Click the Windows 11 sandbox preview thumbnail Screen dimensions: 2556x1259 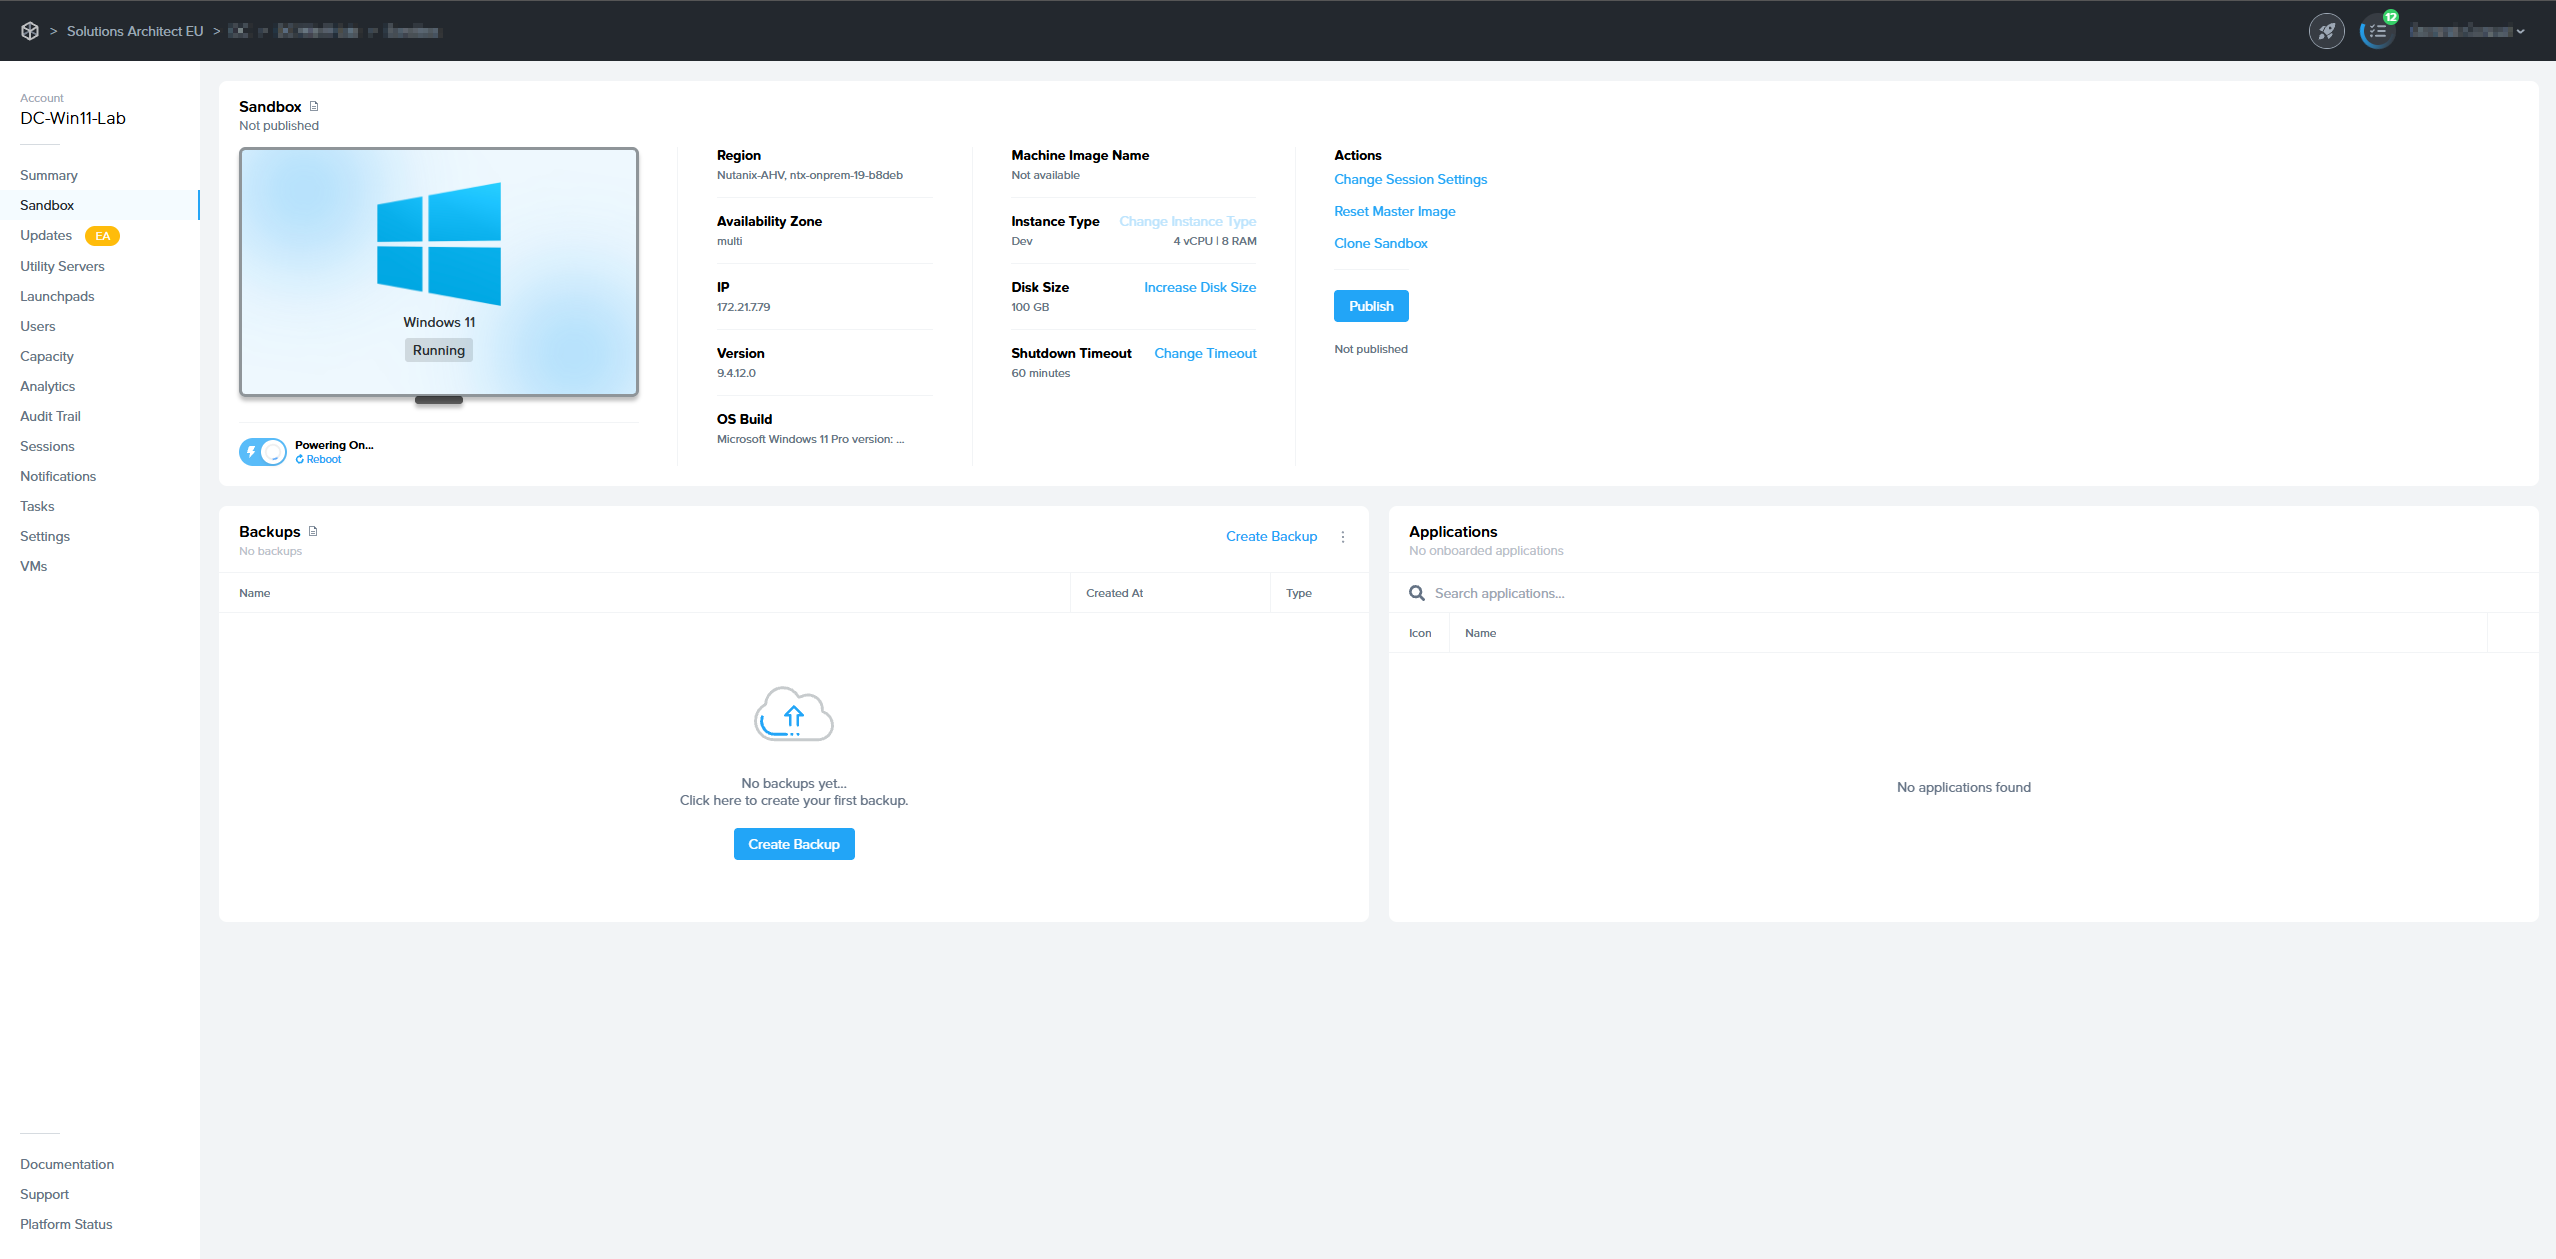coord(439,272)
